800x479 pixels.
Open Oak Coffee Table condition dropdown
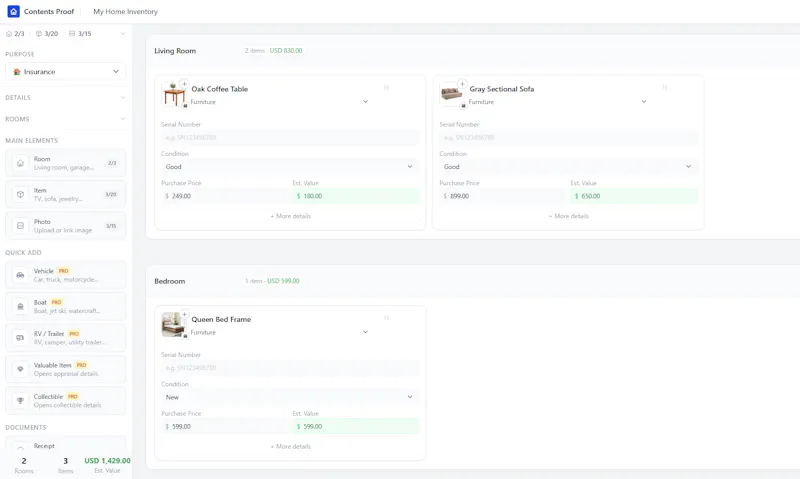tap(290, 167)
